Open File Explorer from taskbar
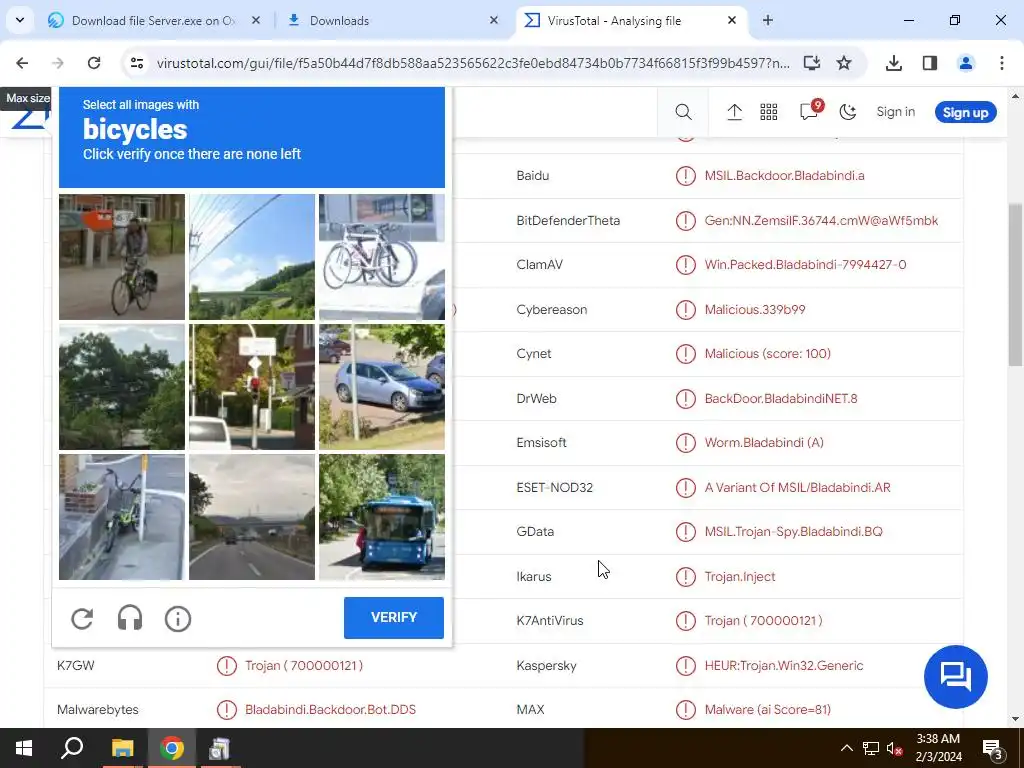This screenshot has height=768, width=1024. (122, 748)
